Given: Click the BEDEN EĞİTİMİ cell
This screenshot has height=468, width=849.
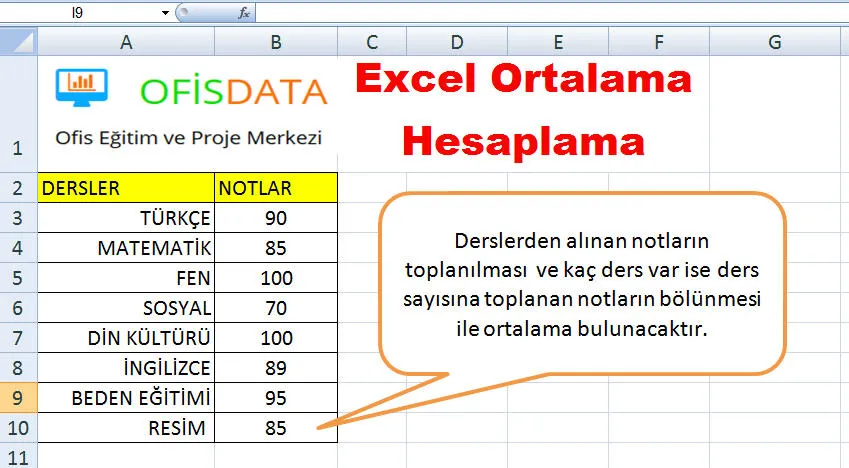Looking at the screenshot, I should coord(126,398).
